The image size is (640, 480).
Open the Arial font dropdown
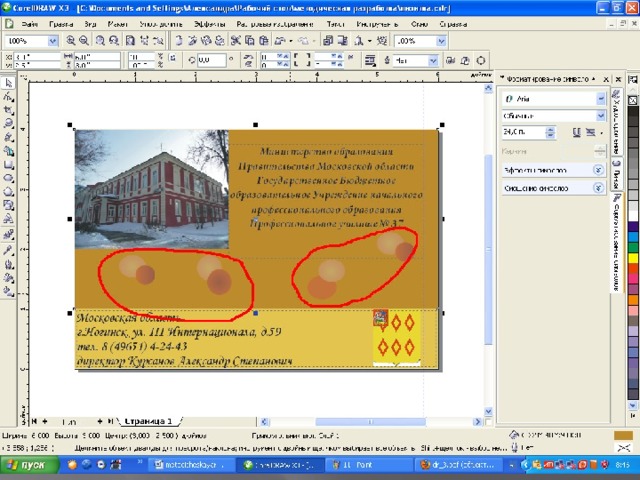(600, 99)
